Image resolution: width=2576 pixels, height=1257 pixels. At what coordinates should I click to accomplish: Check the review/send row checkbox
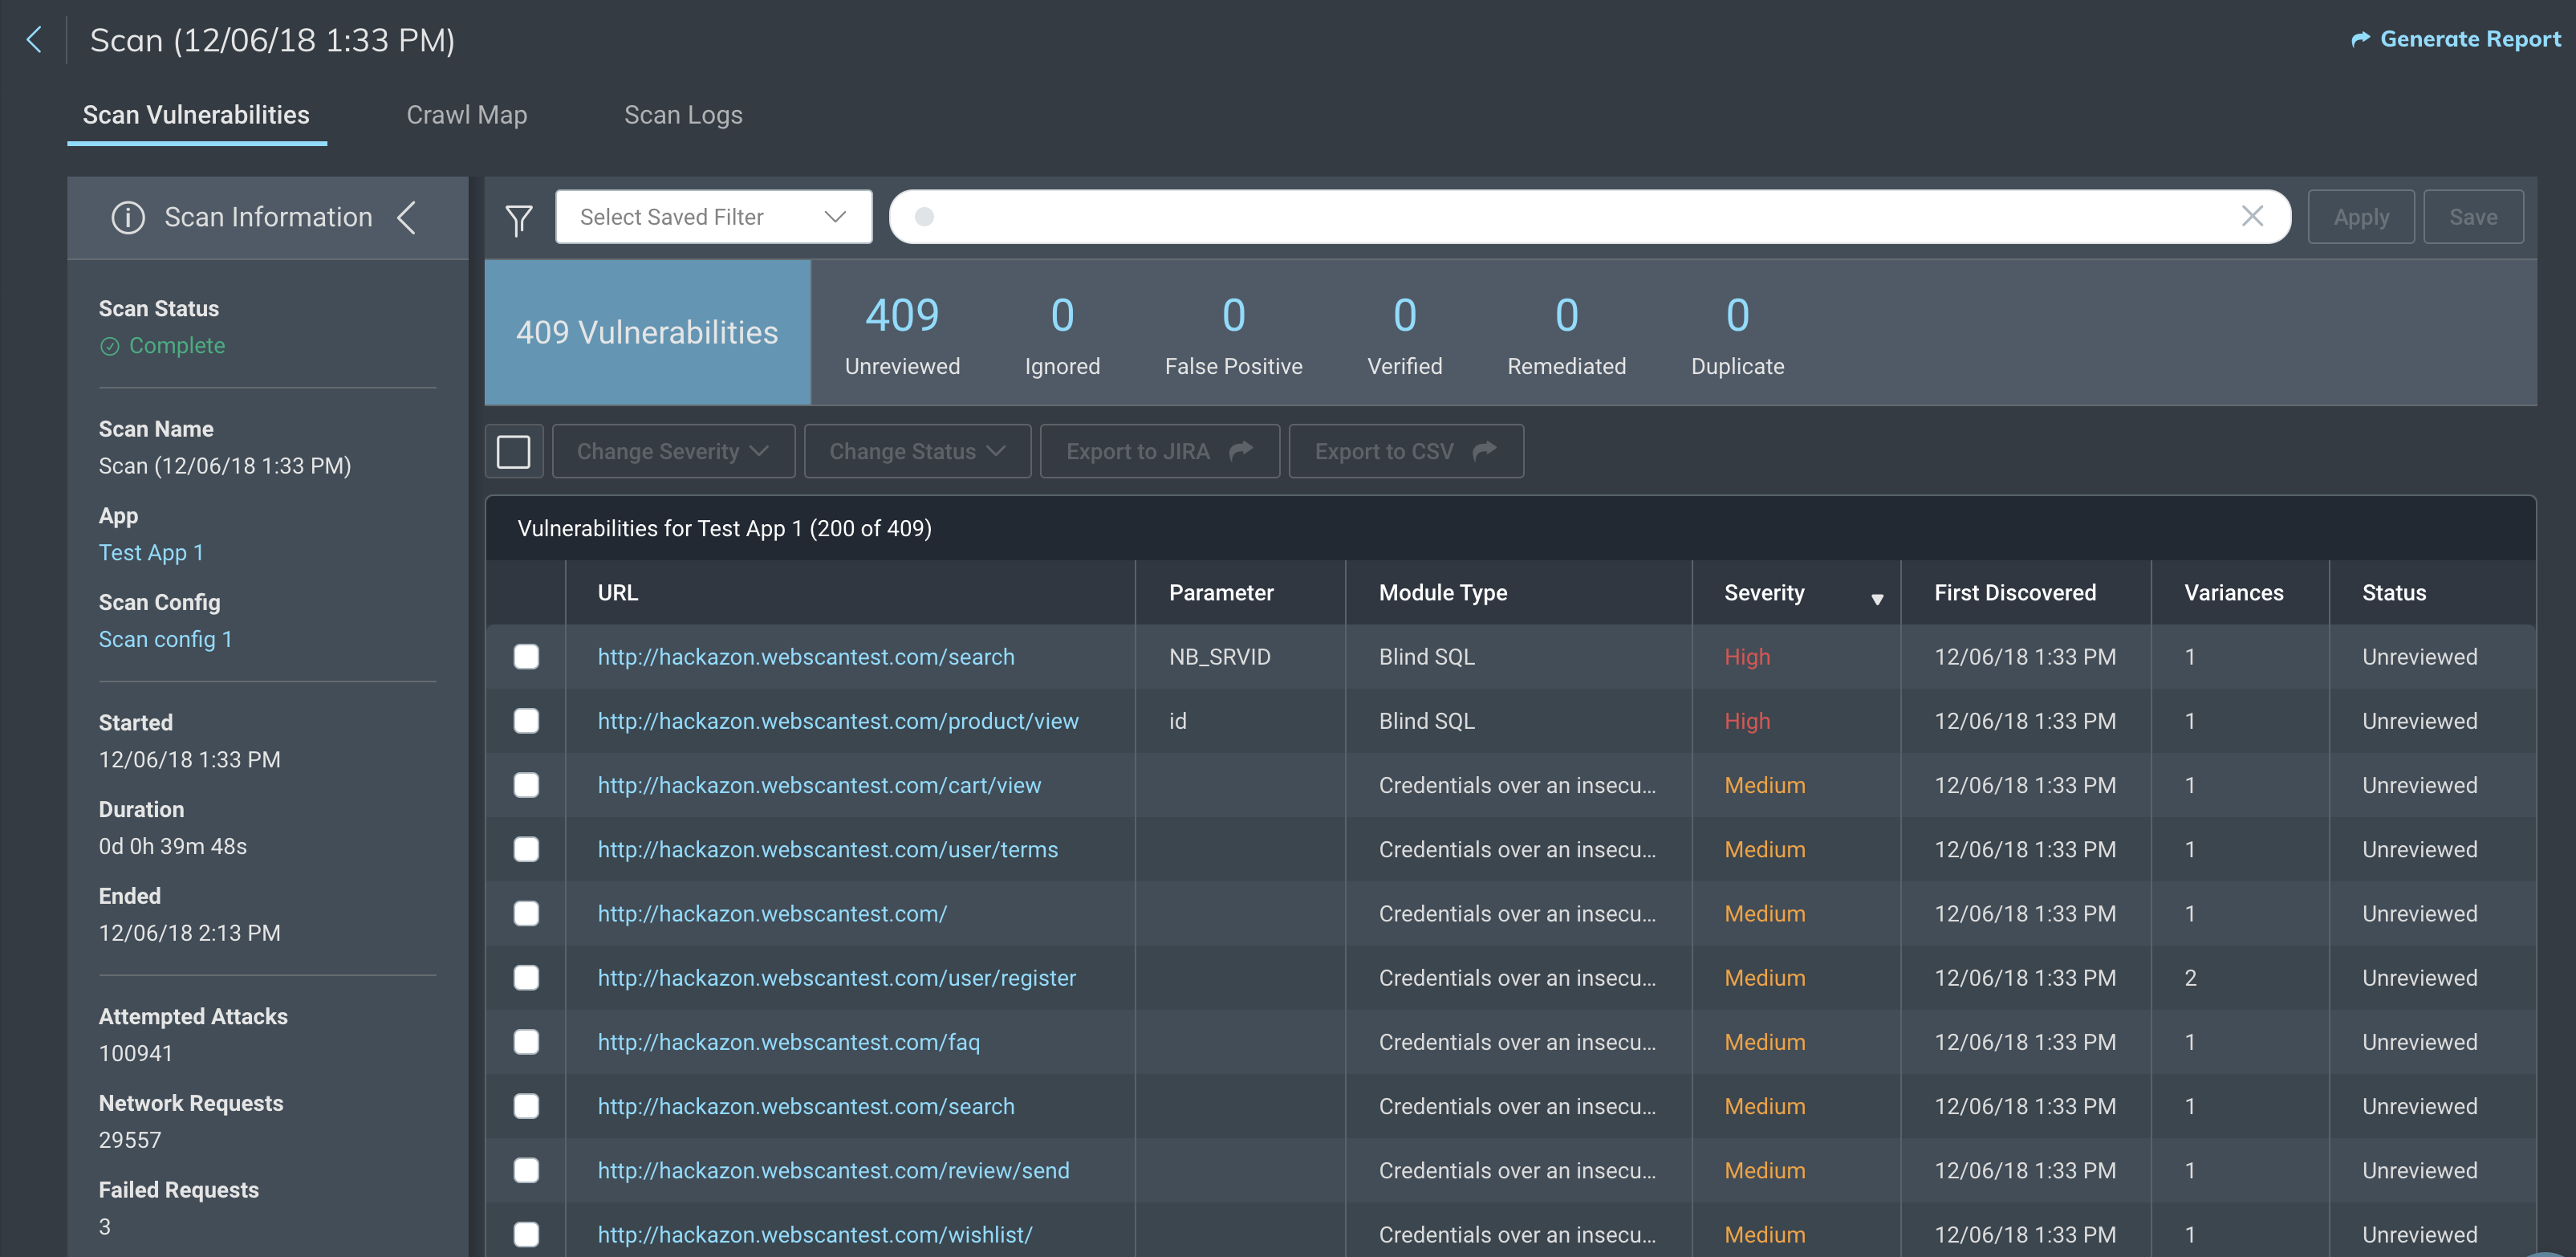[526, 1170]
